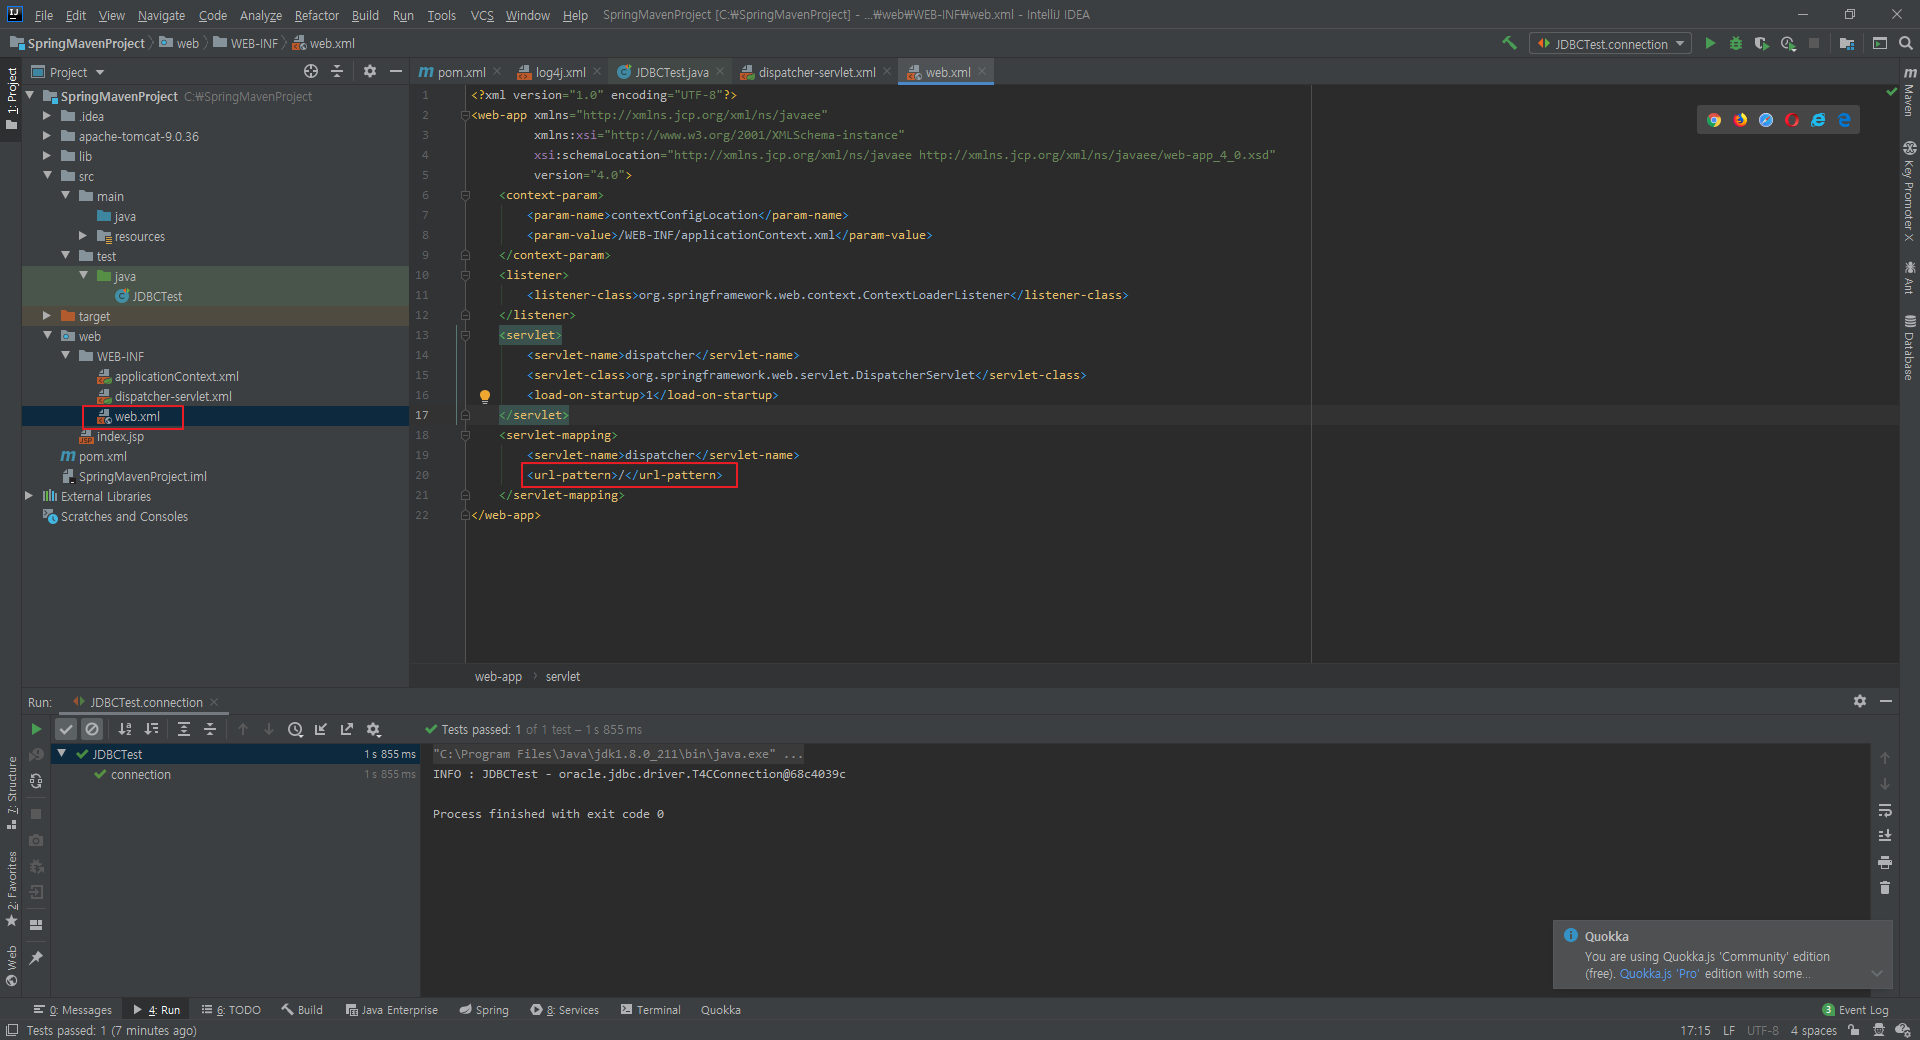Collapse the JDBCTest test result node

pos(62,754)
